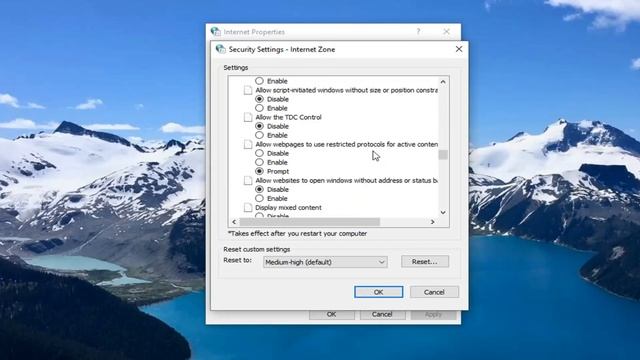Click 'Takes effect after you restart' note
Screen dimensions: 640x360
pyautogui.click(x=297, y=233)
